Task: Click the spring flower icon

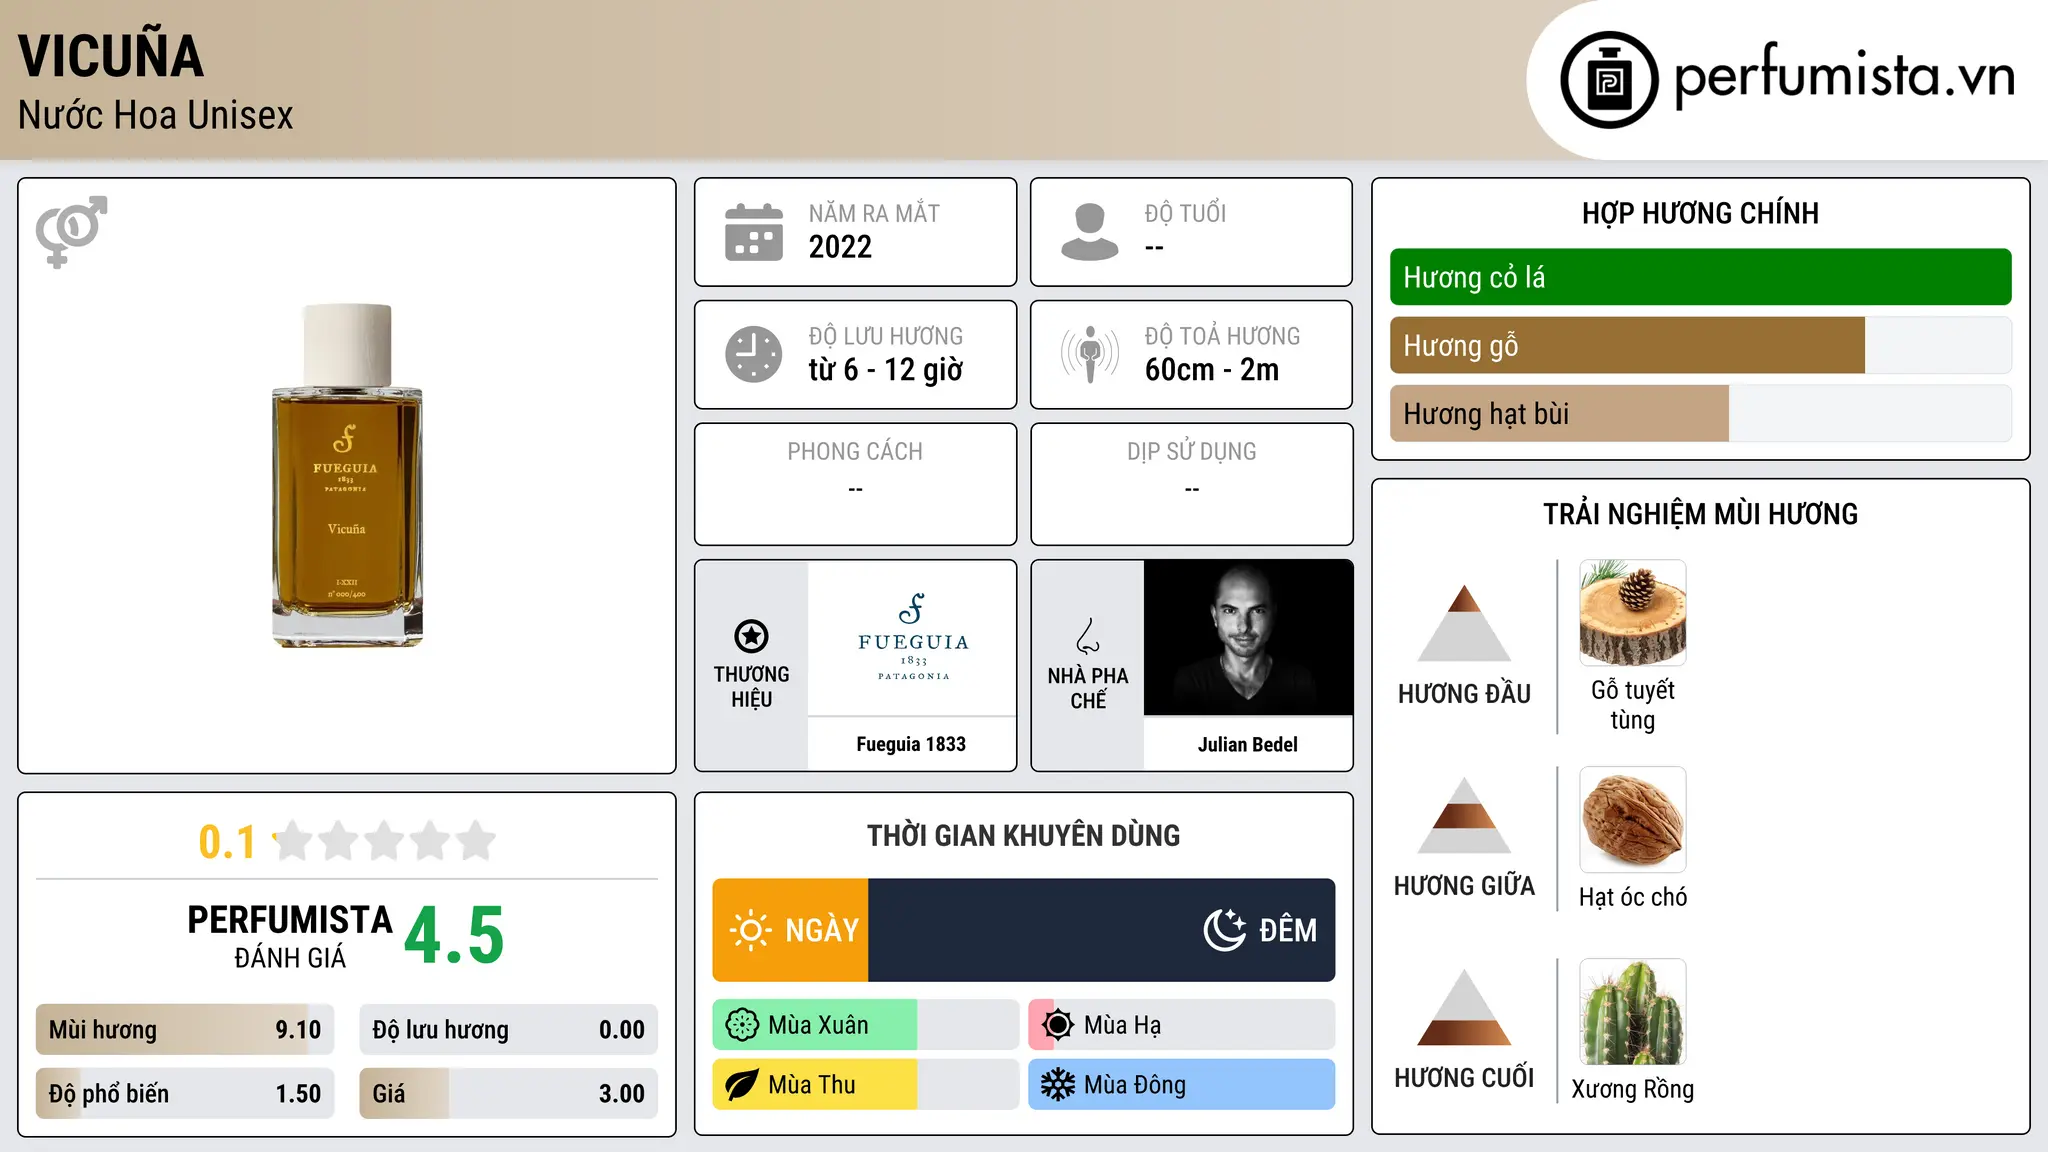Action: pos(742,1025)
